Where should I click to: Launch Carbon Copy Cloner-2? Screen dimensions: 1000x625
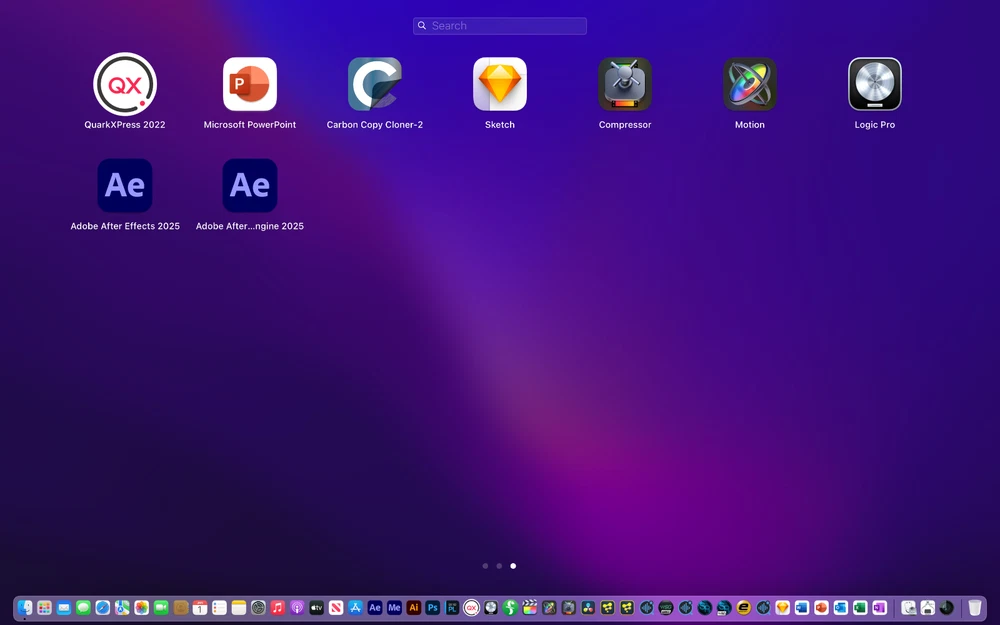(x=375, y=85)
